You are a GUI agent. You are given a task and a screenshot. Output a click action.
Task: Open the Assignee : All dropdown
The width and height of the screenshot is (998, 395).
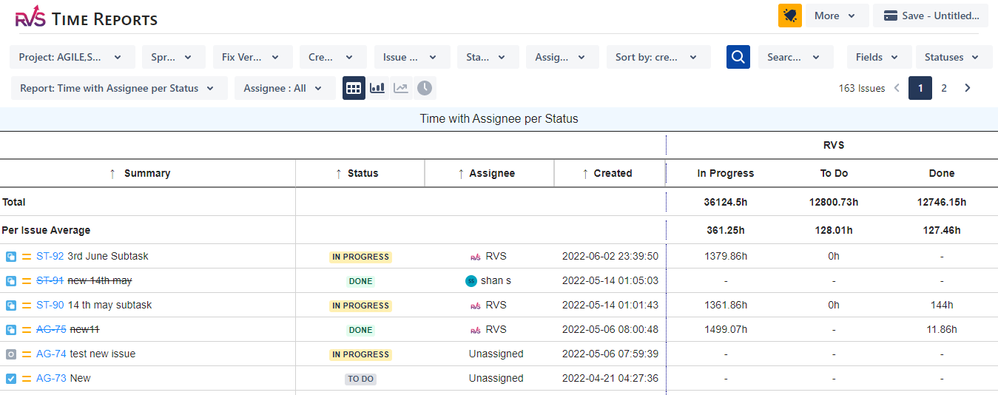pos(285,88)
